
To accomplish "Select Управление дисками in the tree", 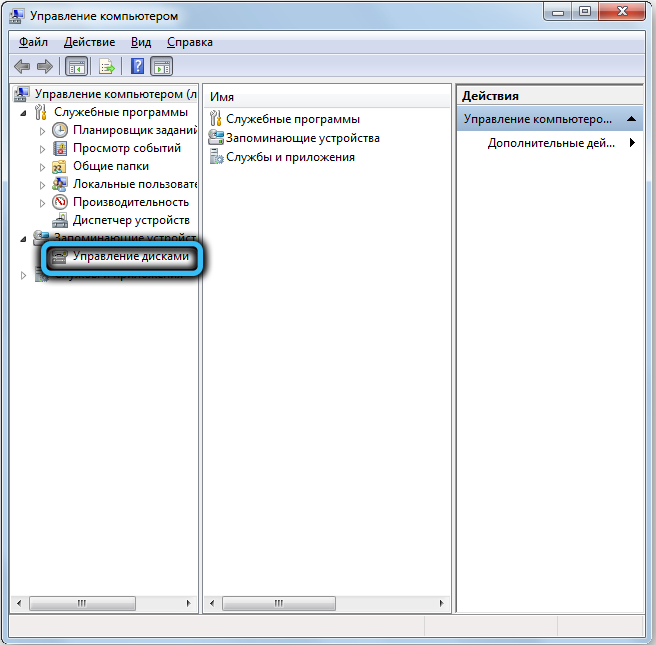I will [131, 256].
